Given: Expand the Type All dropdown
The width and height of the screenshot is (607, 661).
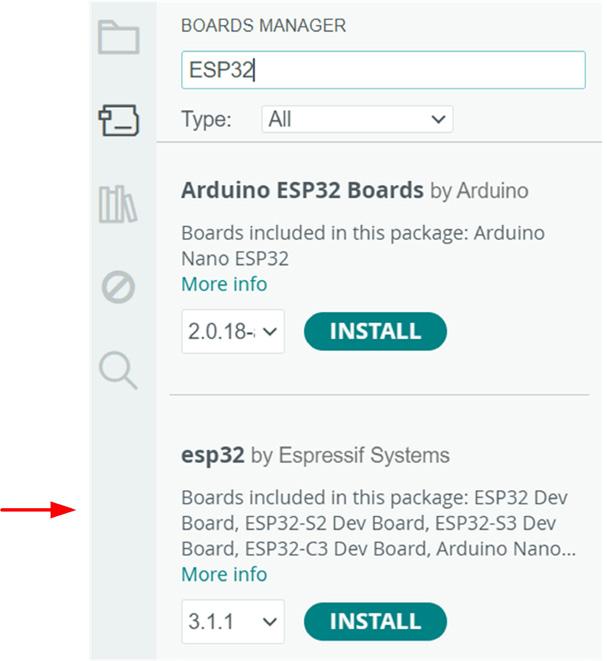Looking at the screenshot, I should click(x=357, y=119).
